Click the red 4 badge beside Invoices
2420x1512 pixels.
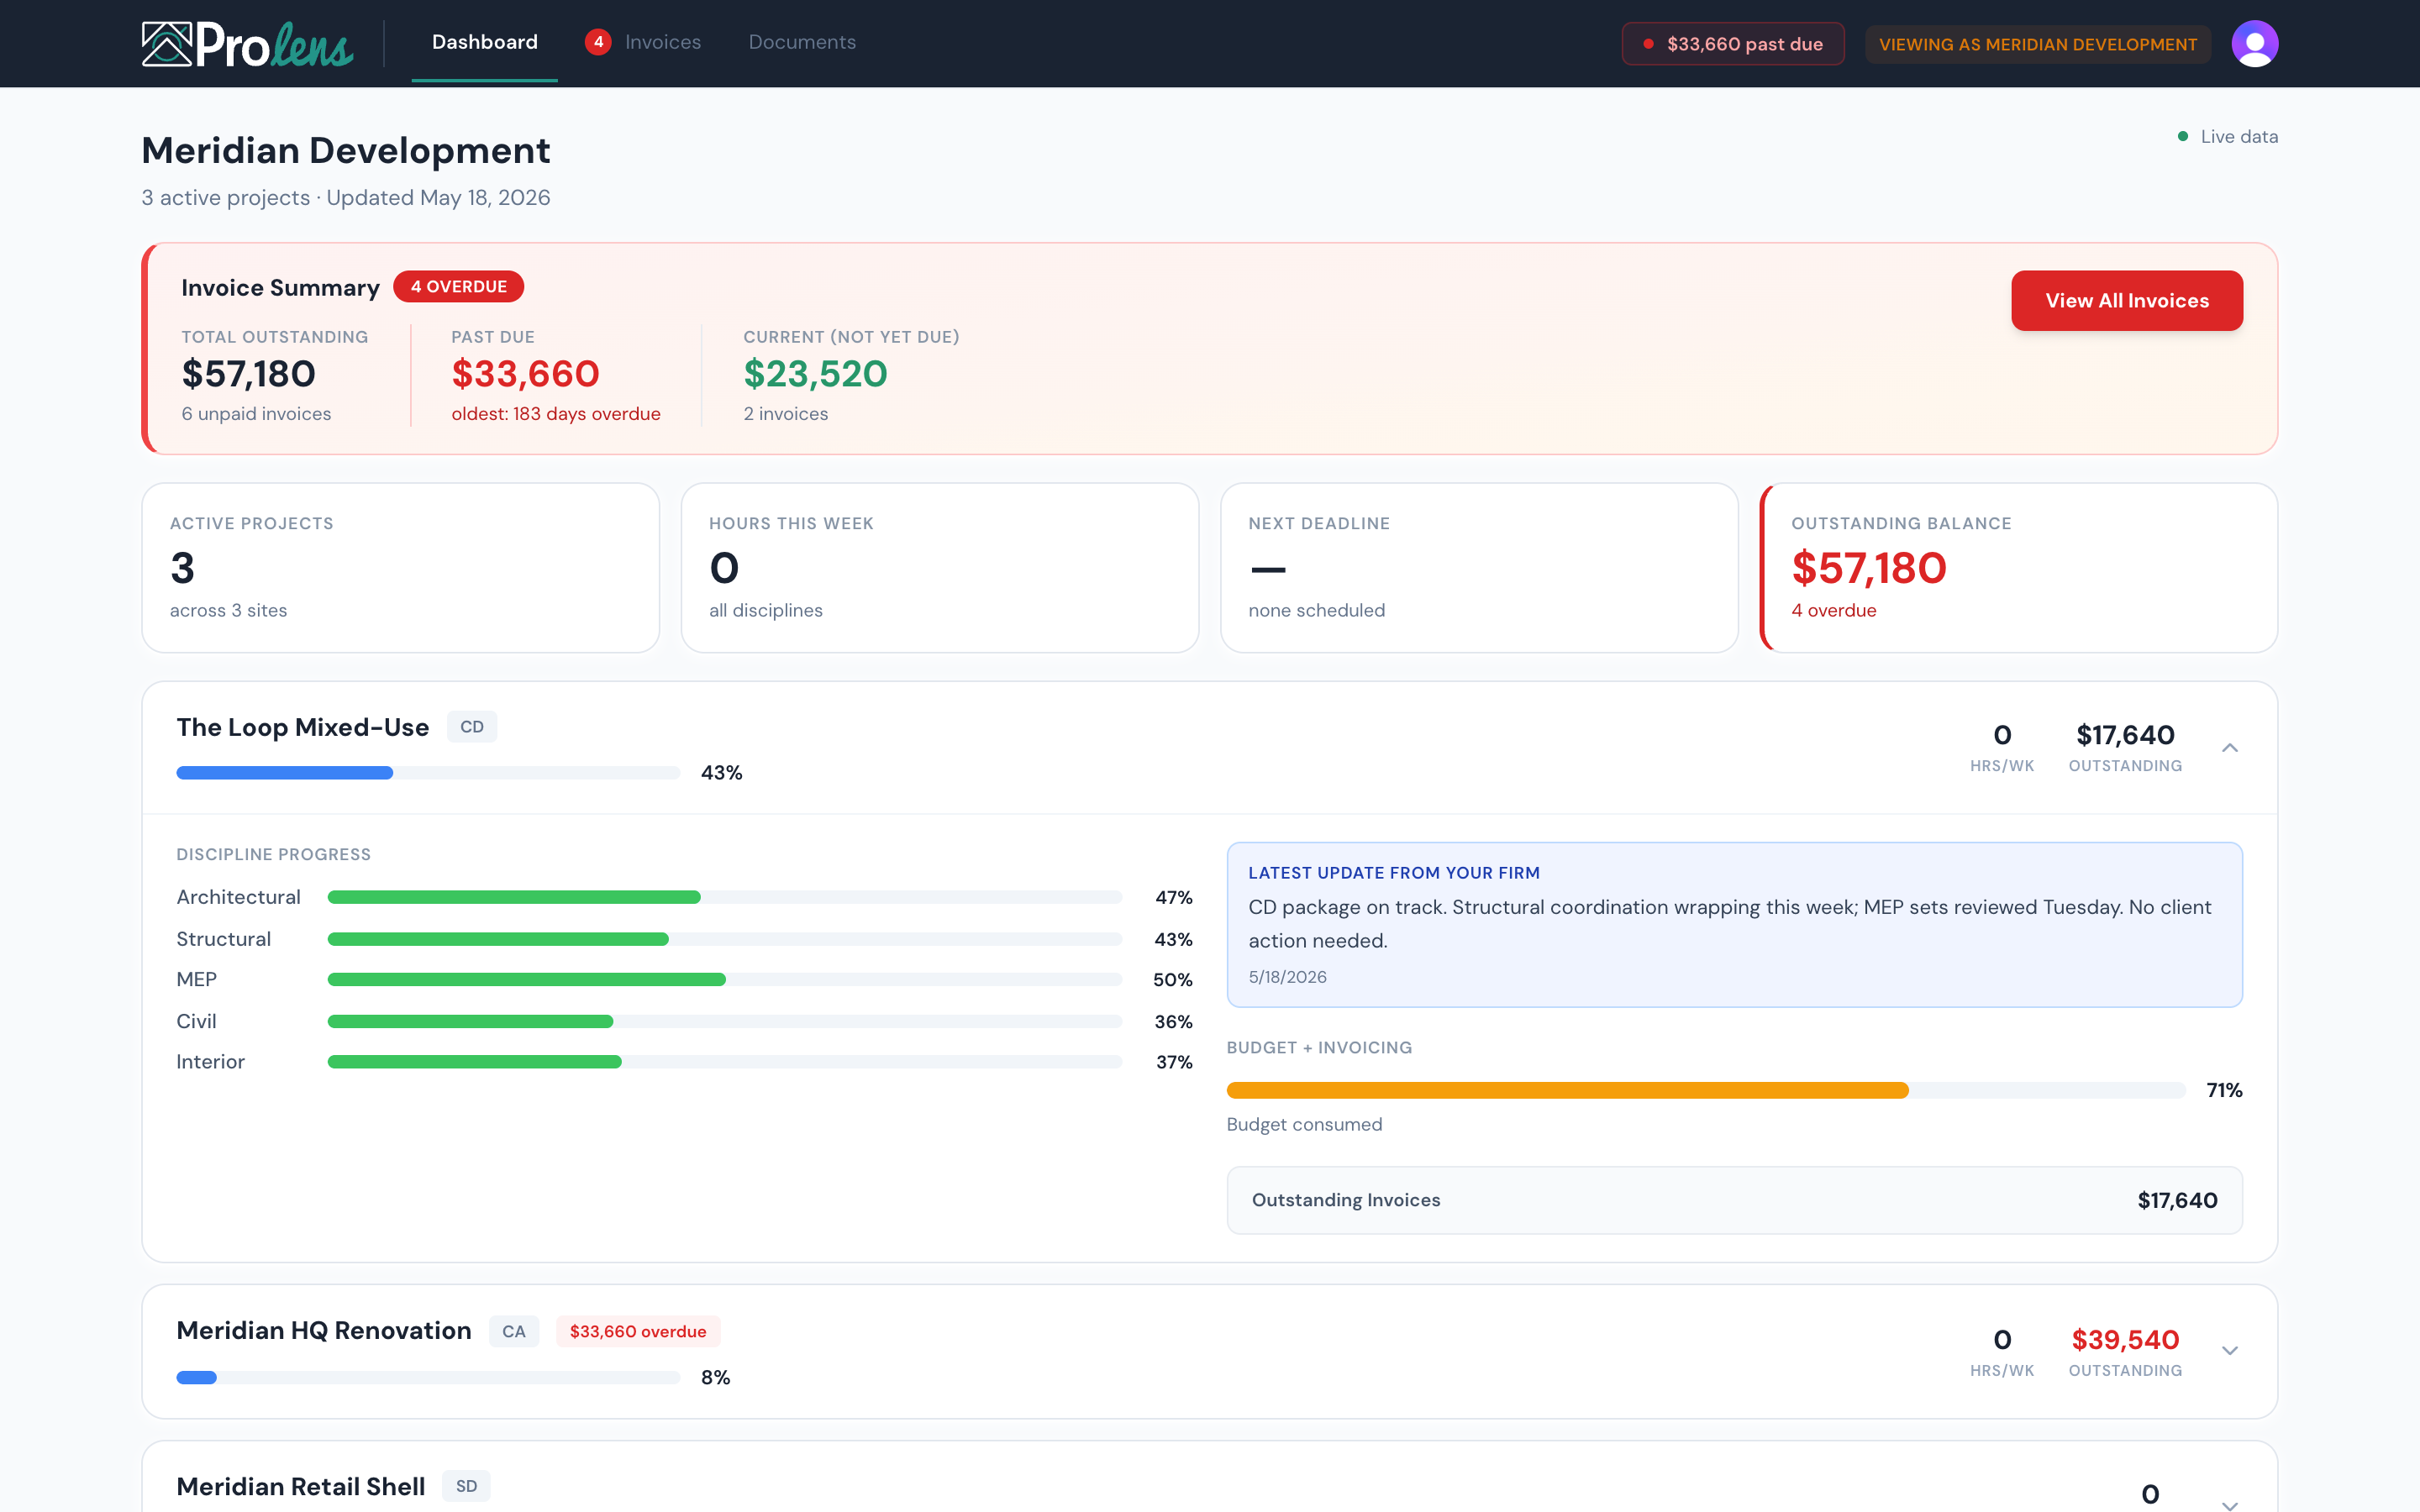click(598, 42)
